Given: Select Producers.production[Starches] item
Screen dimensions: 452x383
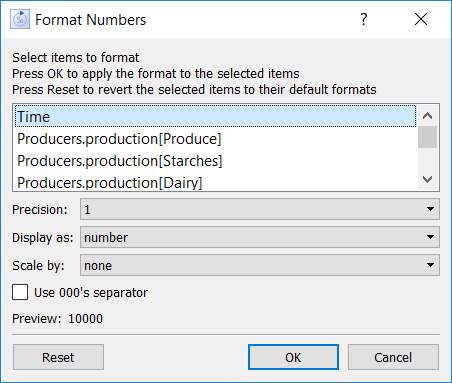Looking at the screenshot, I should [x=215, y=161].
